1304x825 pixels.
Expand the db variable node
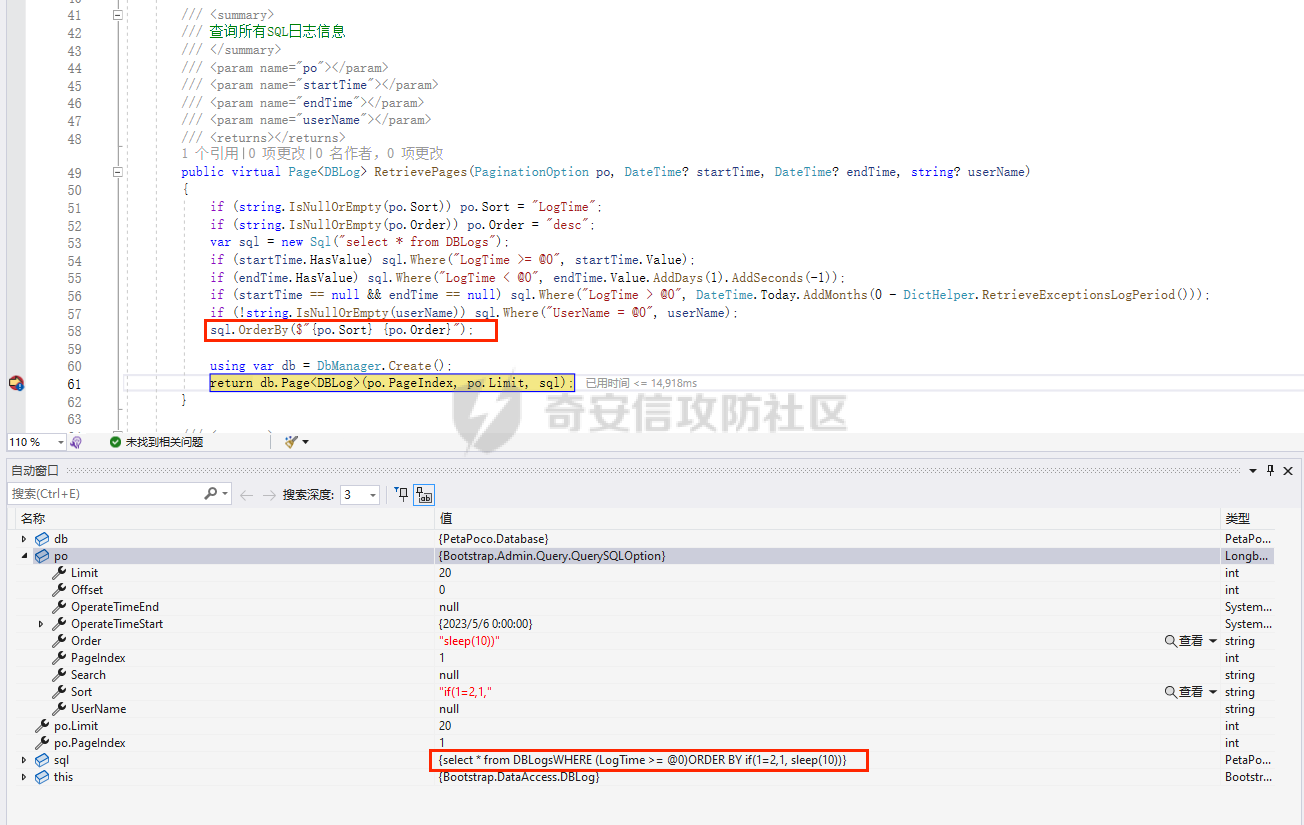[x=25, y=539]
